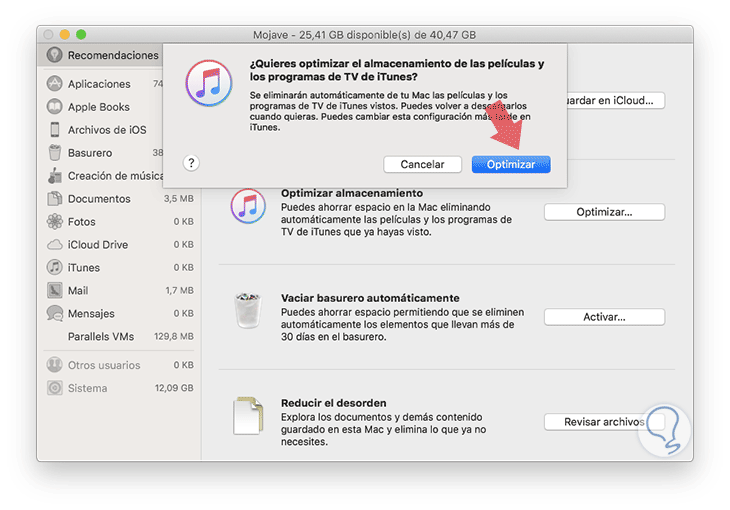Screen dimensions: 730x510
Task: Click the Basurero trash icon in sidebar
Action: (54, 152)
